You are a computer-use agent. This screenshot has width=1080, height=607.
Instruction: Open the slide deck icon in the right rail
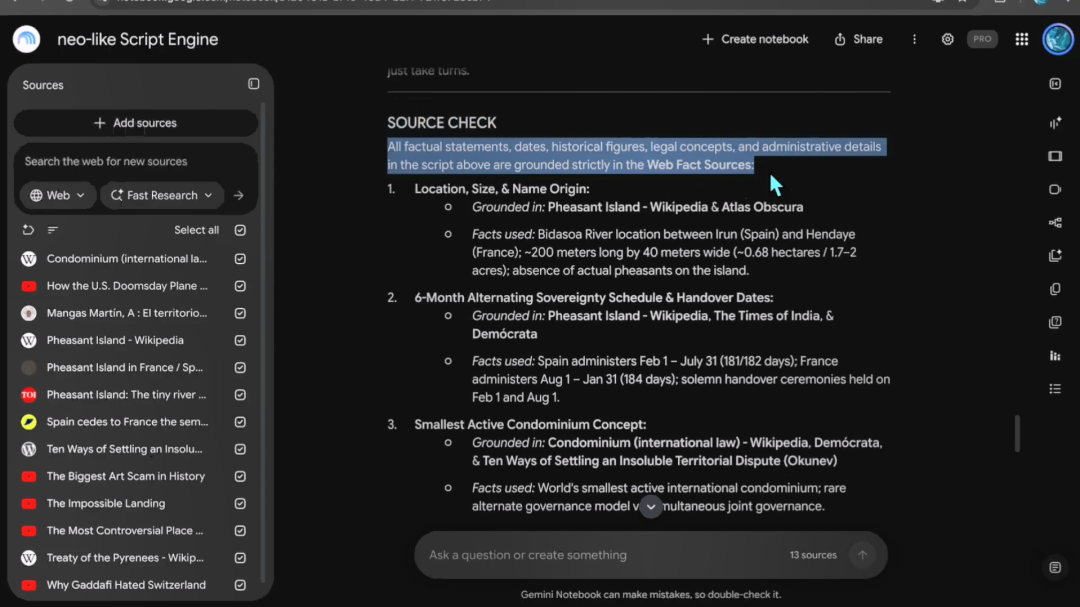click(1055, 156)
